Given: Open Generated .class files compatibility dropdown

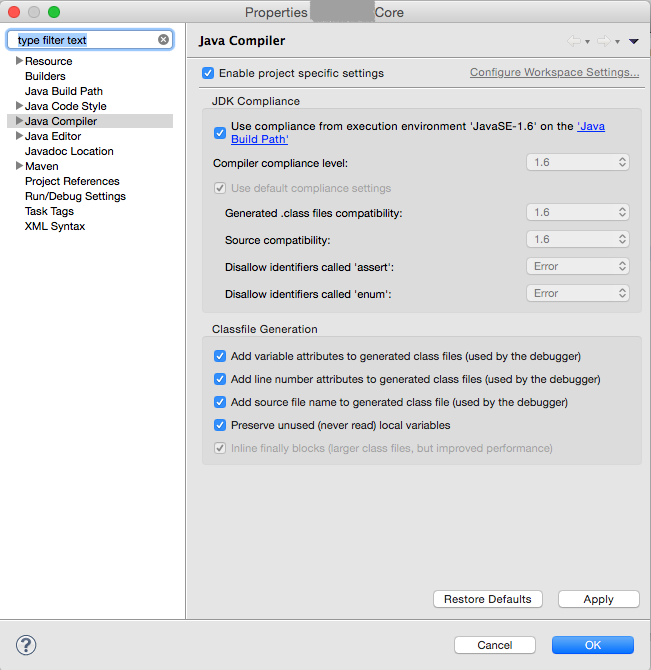Looking at the screenshot, I should point(578,212).
